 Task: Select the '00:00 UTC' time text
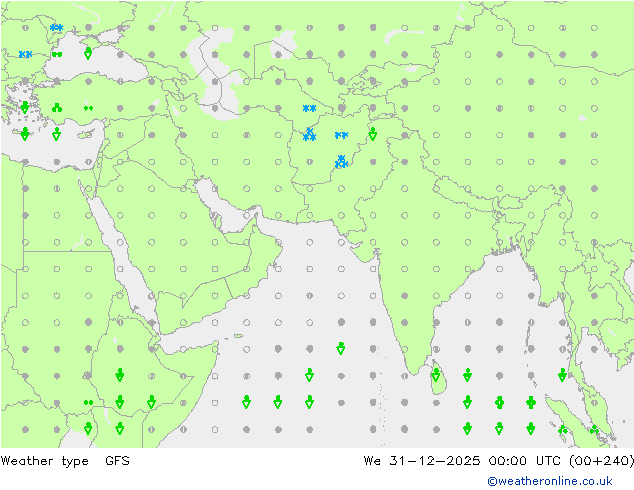pyautogui.click(x=524, y=460)
